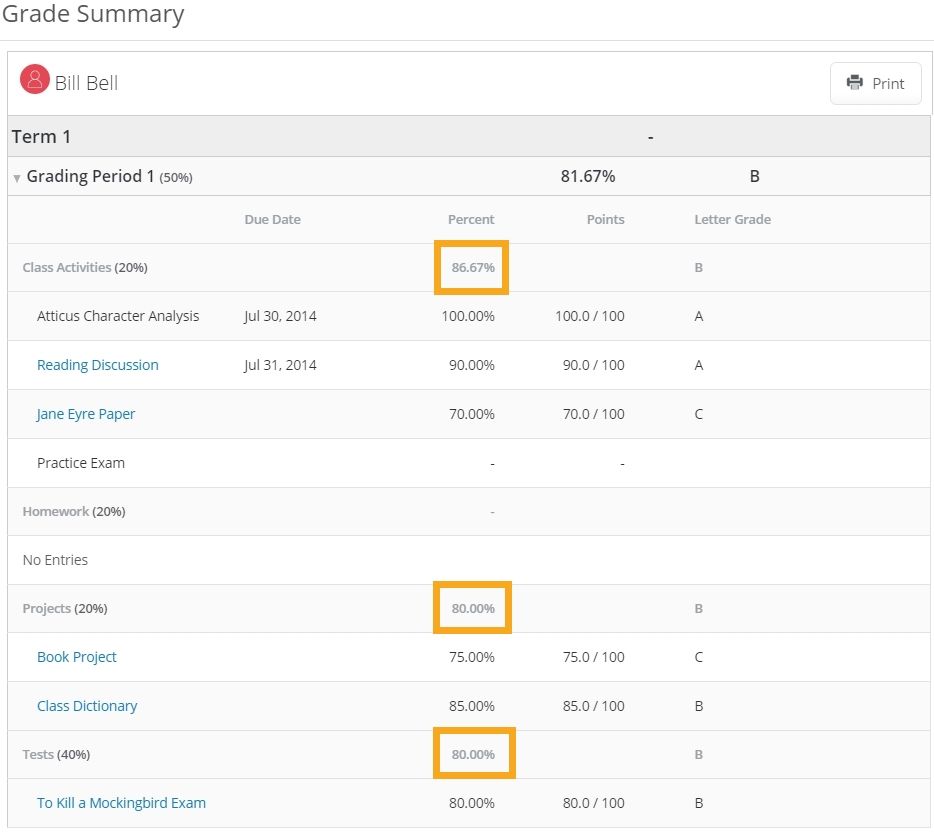934x832 pixels.
Task: Open the Class Dictionary link
Action: pyautogui.click(x=87, y=706)
